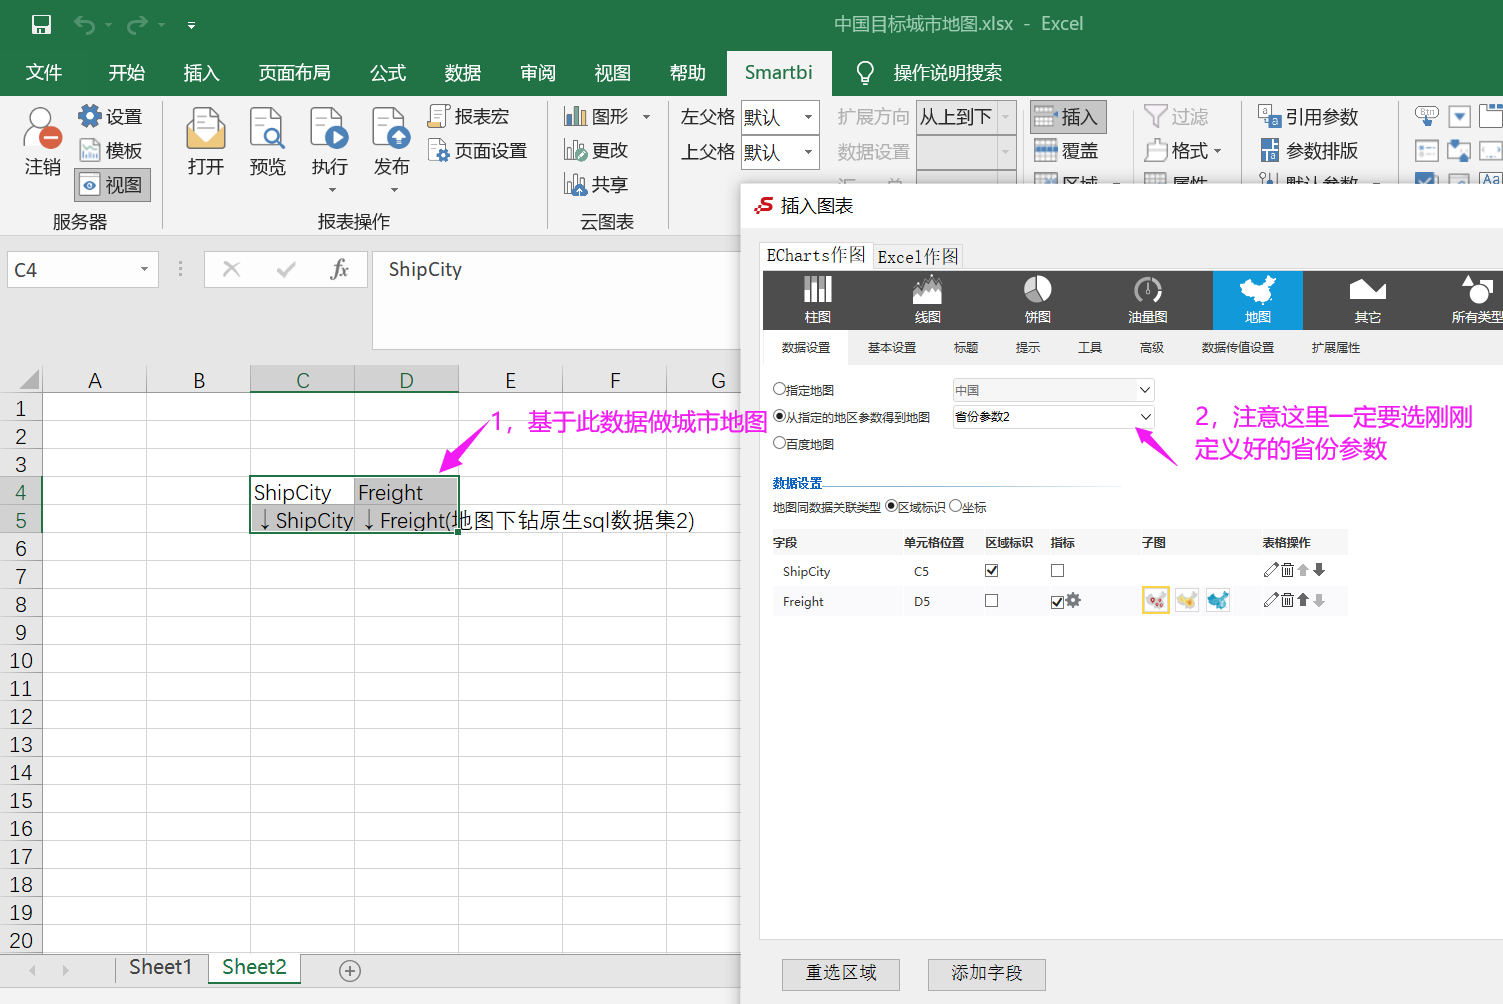
Task: Expand the 格式 format dropdown
Action: tap(1217, 151)
